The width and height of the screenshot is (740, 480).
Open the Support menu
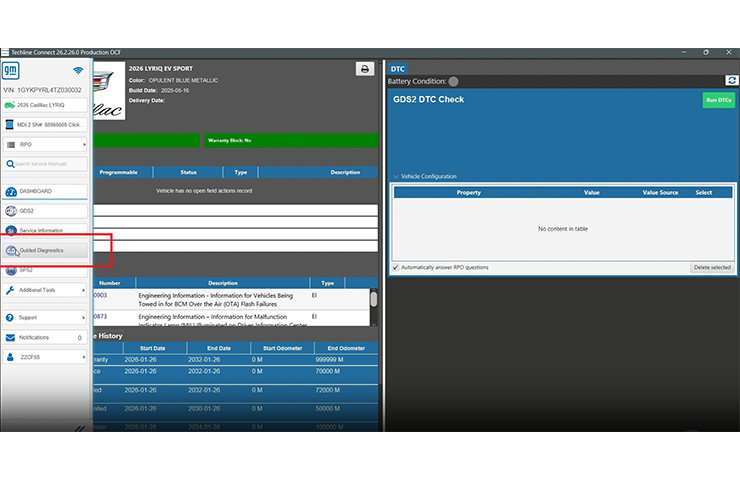(x=45, y=318)
